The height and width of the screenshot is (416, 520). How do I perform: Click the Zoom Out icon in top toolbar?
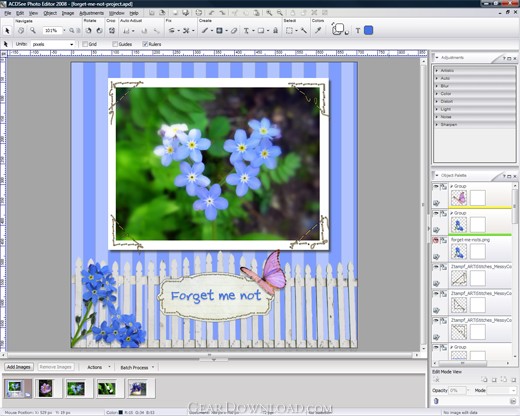[x=280, y=13]
